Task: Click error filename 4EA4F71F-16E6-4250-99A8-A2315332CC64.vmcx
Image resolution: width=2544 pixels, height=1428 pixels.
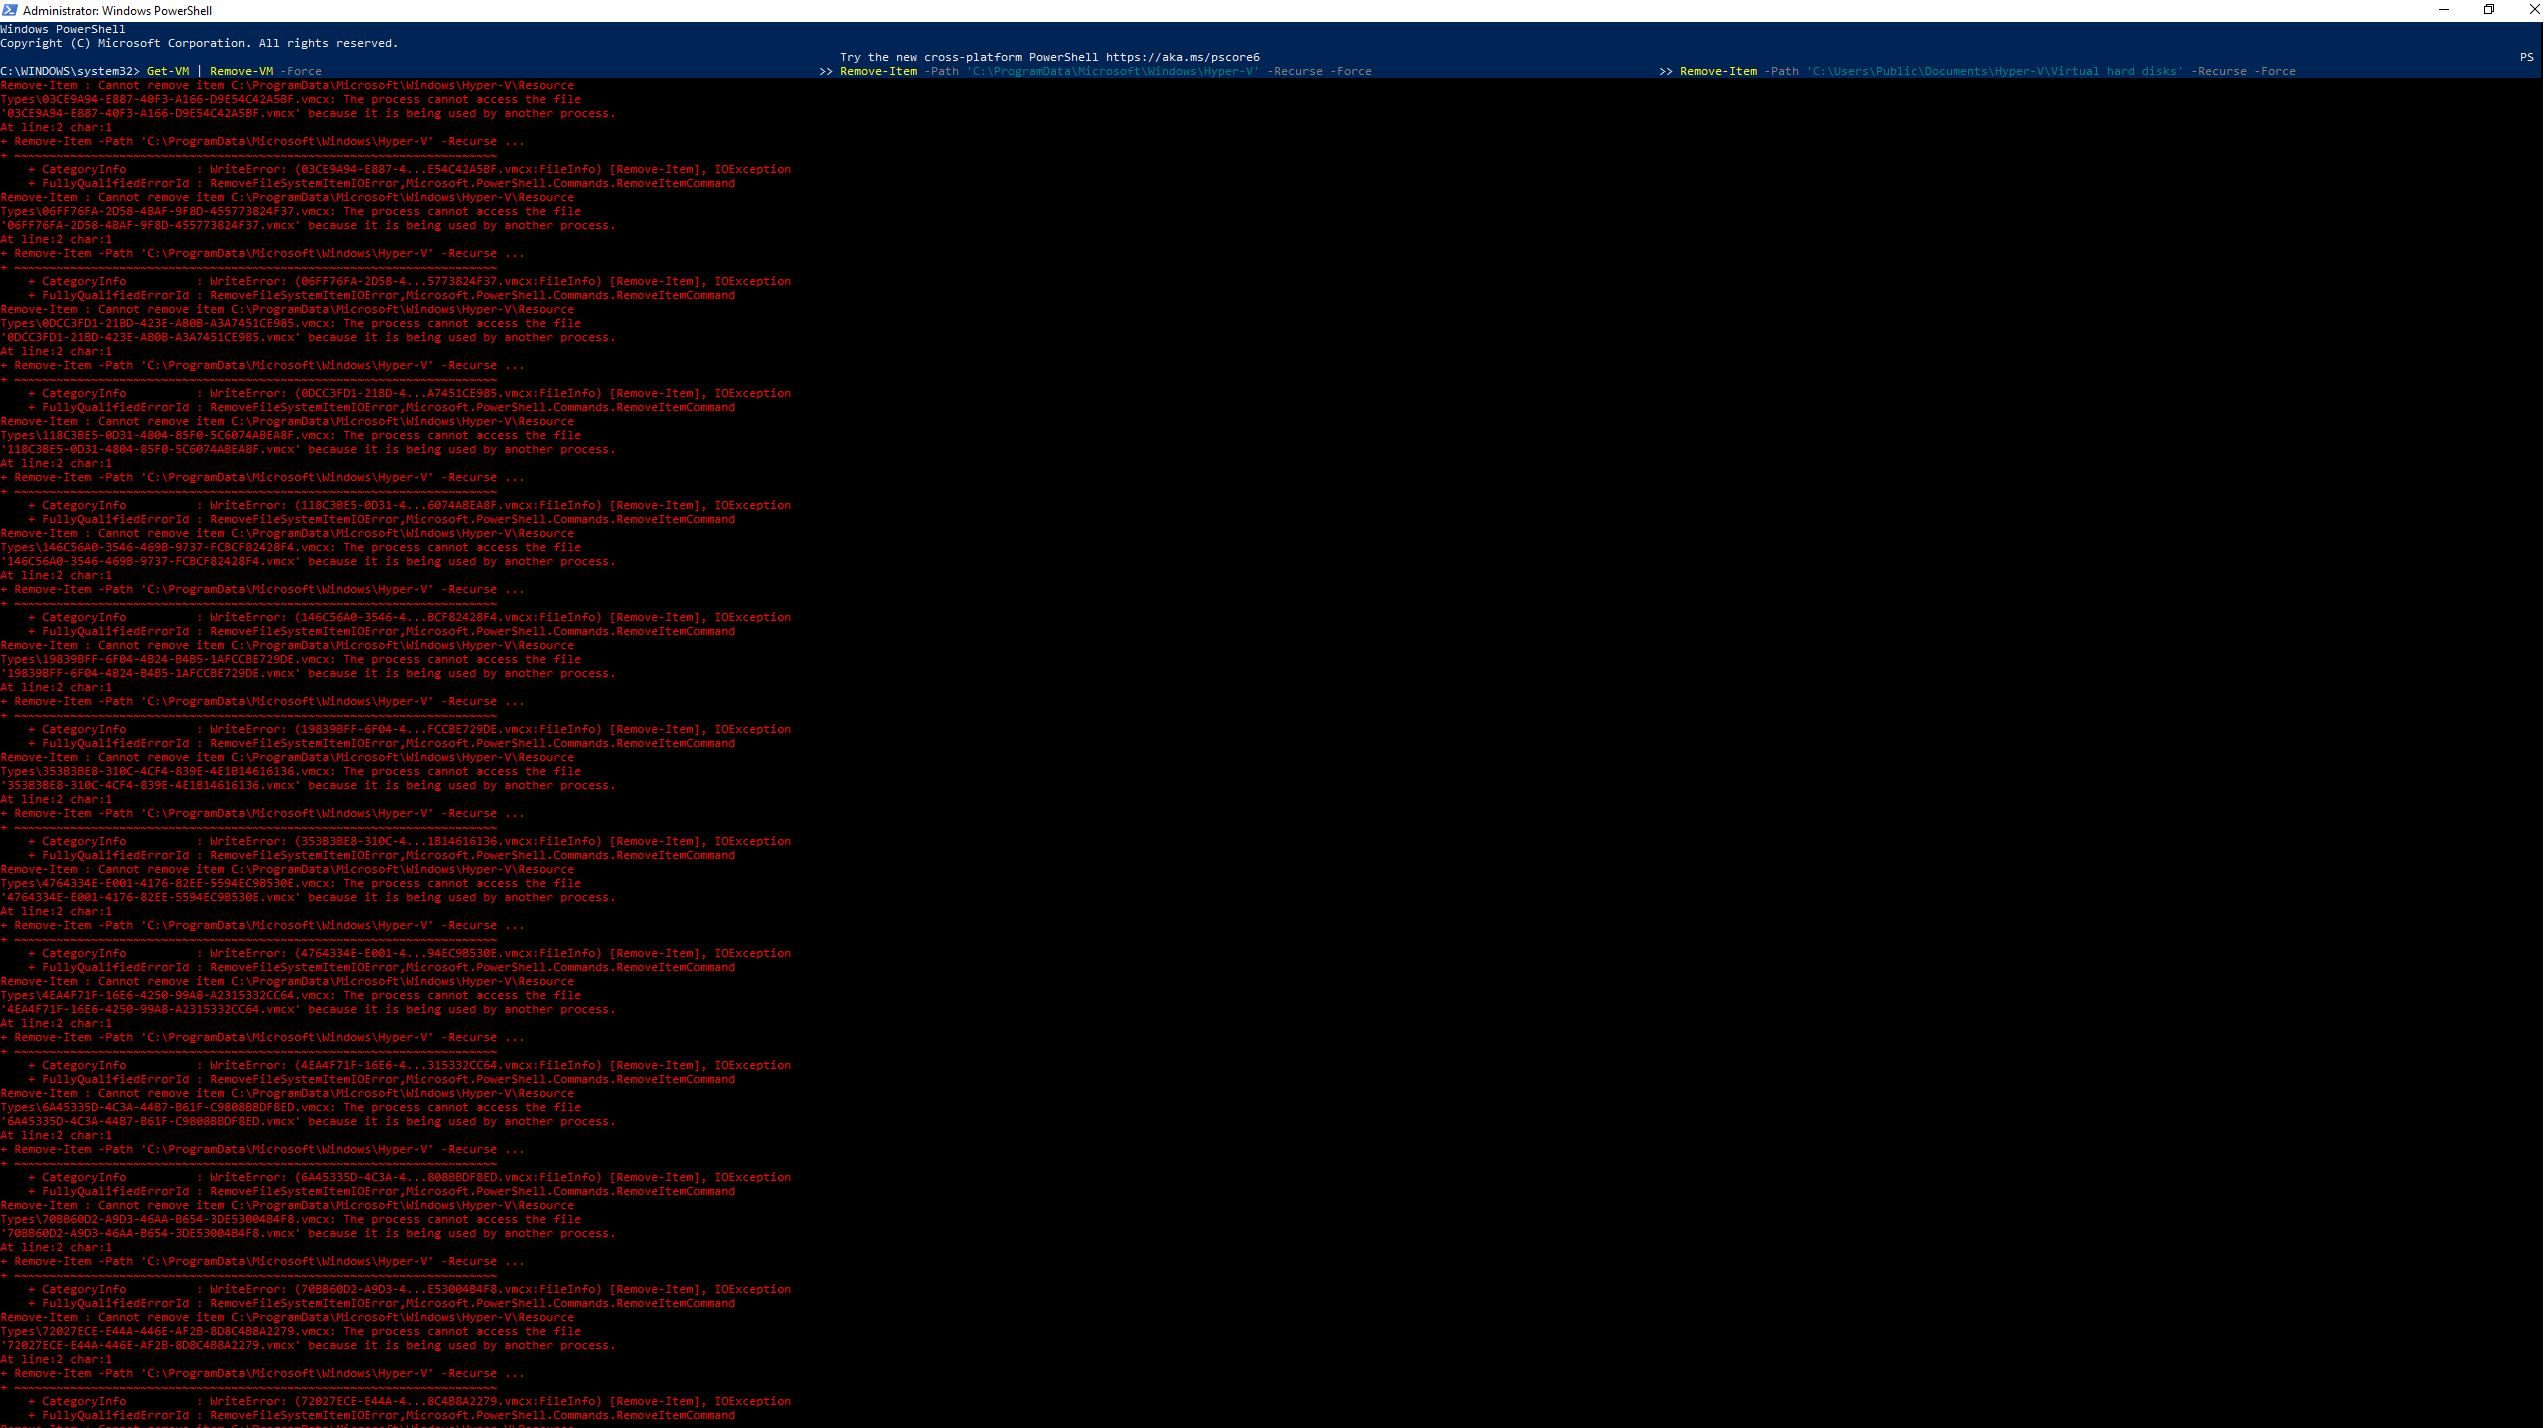Action: (x=150, y=1009)
